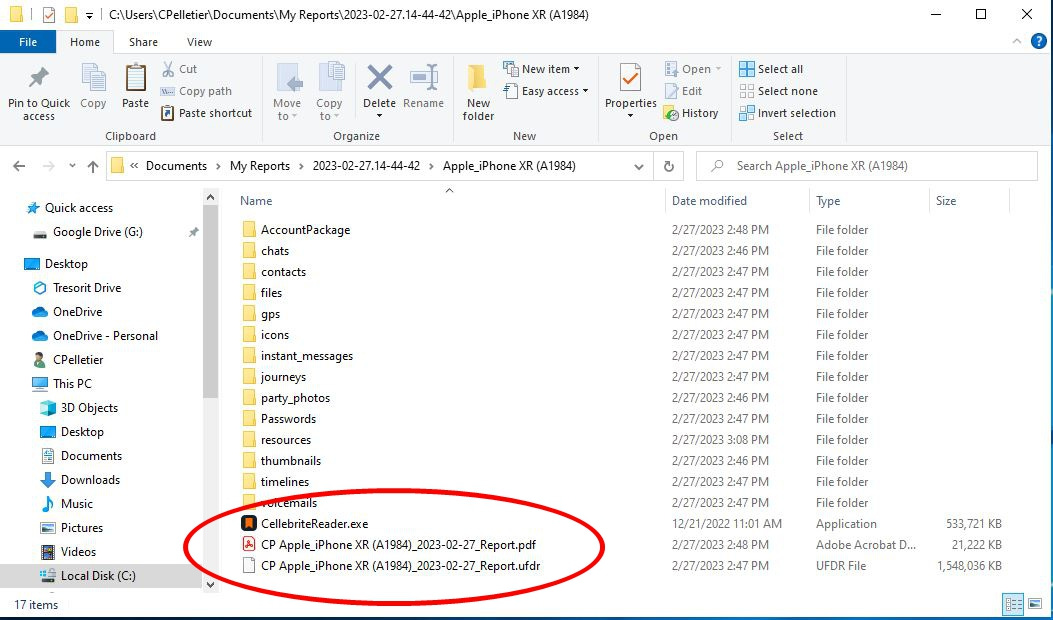Switch to the Share ribbon tab

tap(143, 42)
